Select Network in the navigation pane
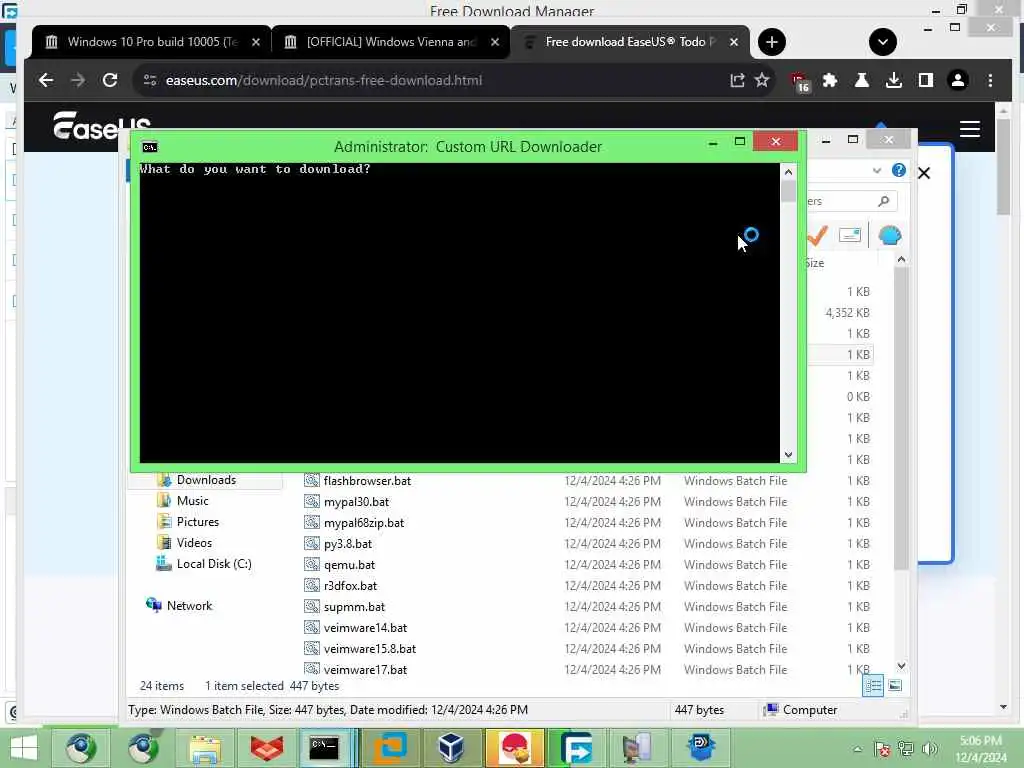 click(x=189, y=605)
